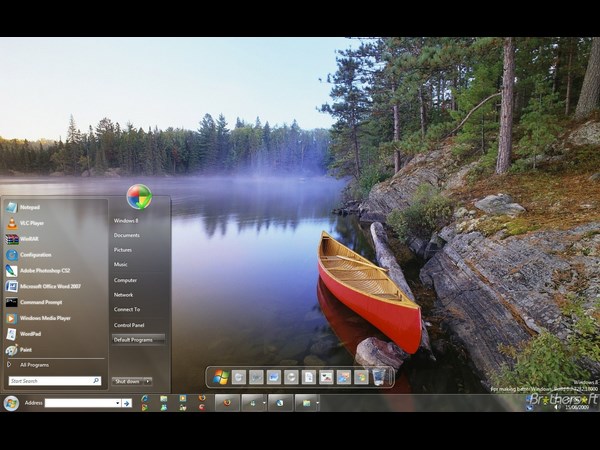Click the Windows logo in the dock
Screen dimensions: 600x450
tap(221, 377)
